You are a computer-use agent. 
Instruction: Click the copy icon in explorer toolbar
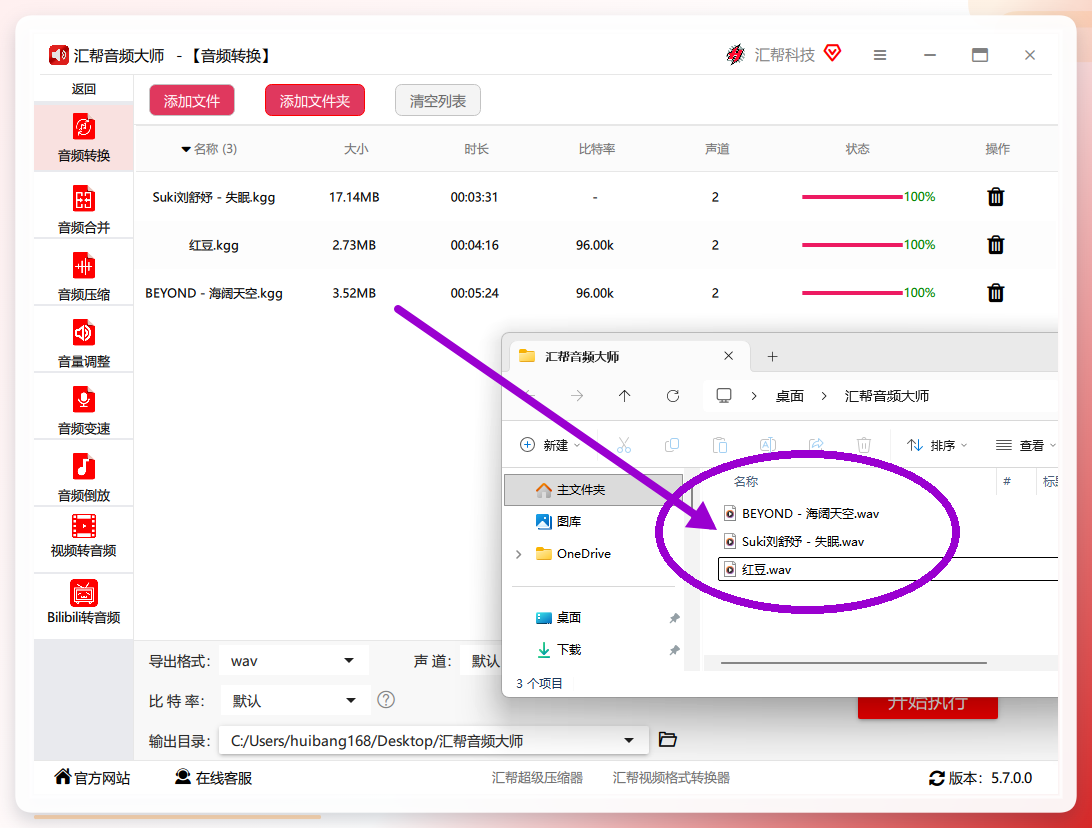672,445
